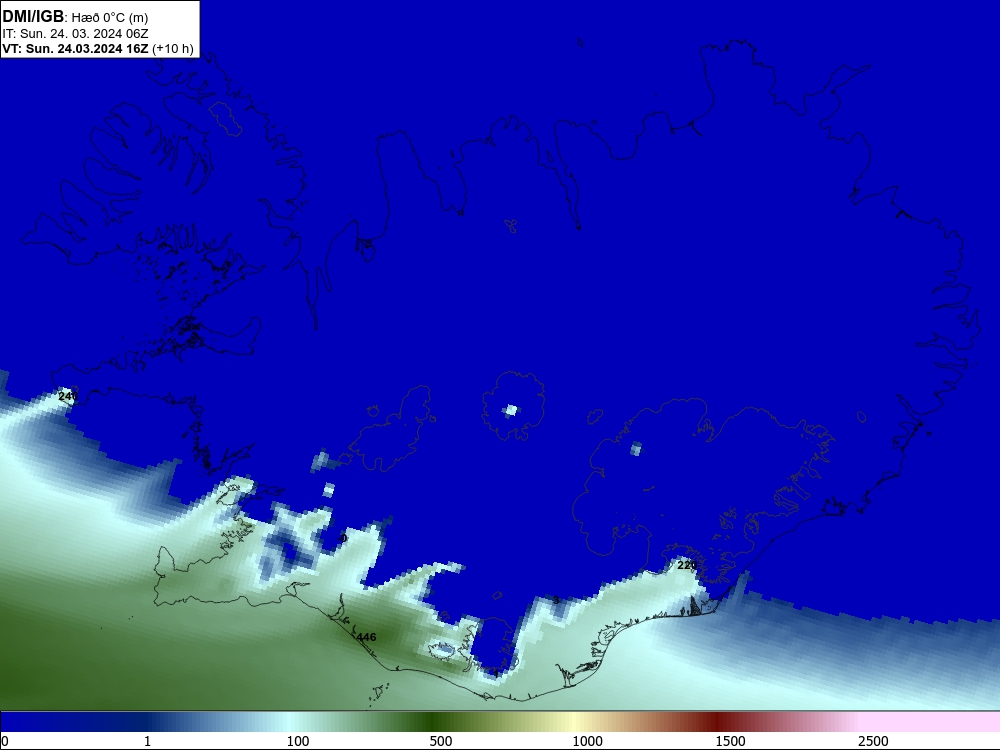Click the legend label 100
The height and width of the screenshot is (750, 1000).
tap(298, 741)
